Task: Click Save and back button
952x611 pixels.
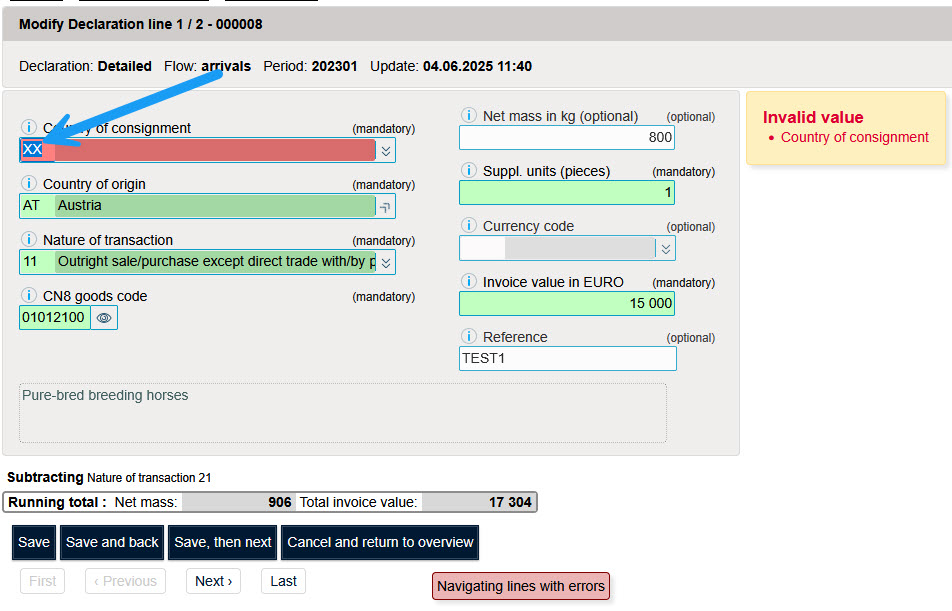Action: [x=112, y=542]
